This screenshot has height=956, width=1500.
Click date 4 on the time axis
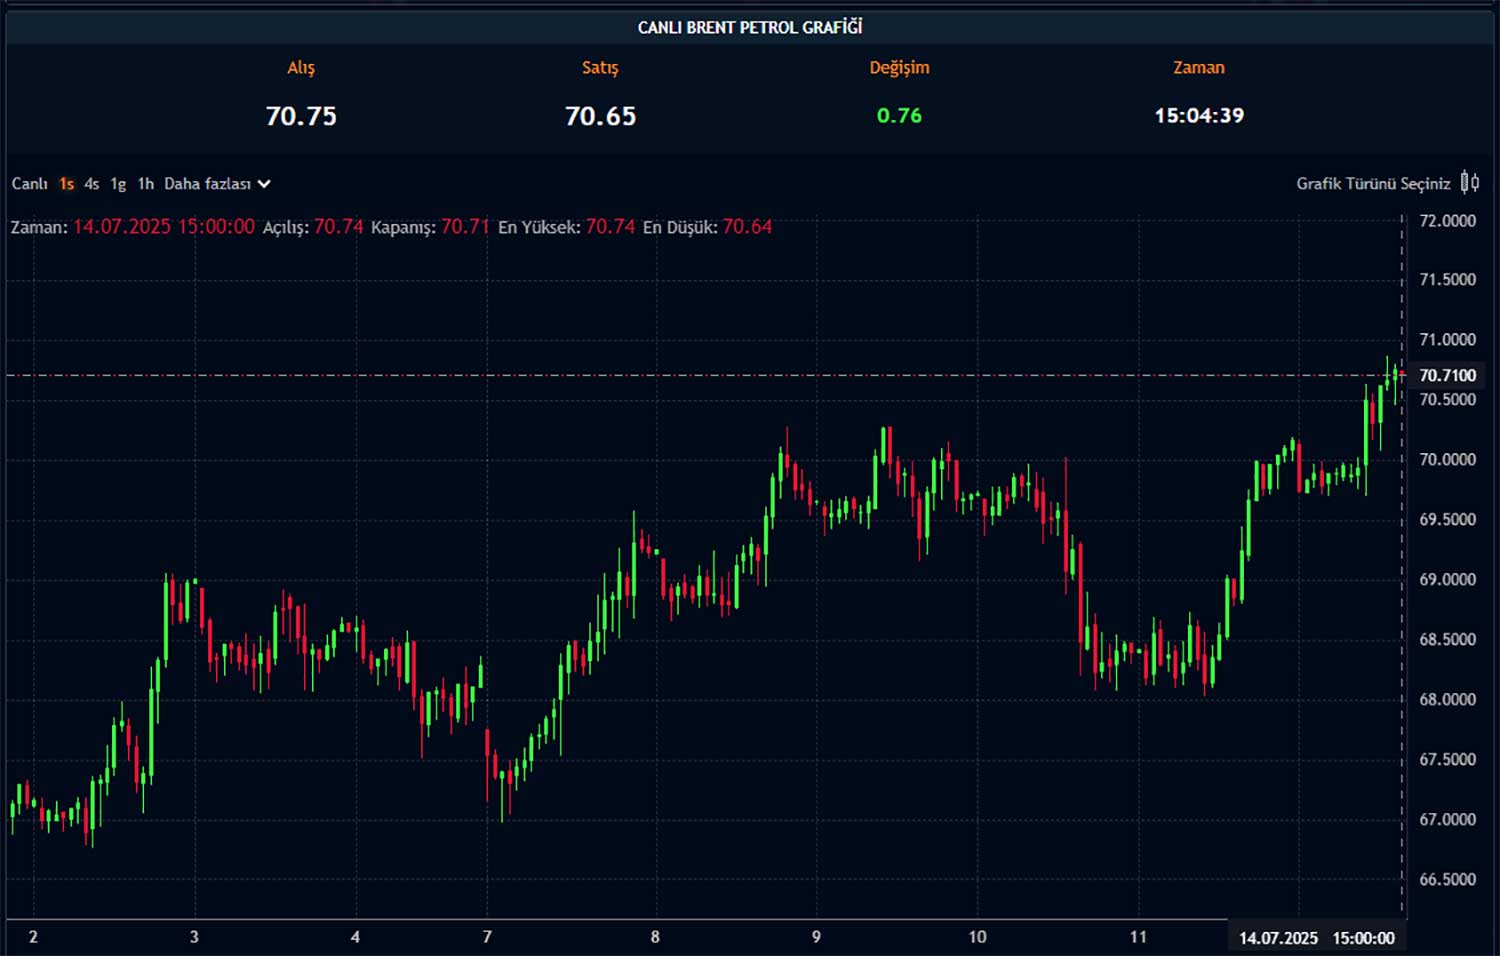tap(355, 937)
